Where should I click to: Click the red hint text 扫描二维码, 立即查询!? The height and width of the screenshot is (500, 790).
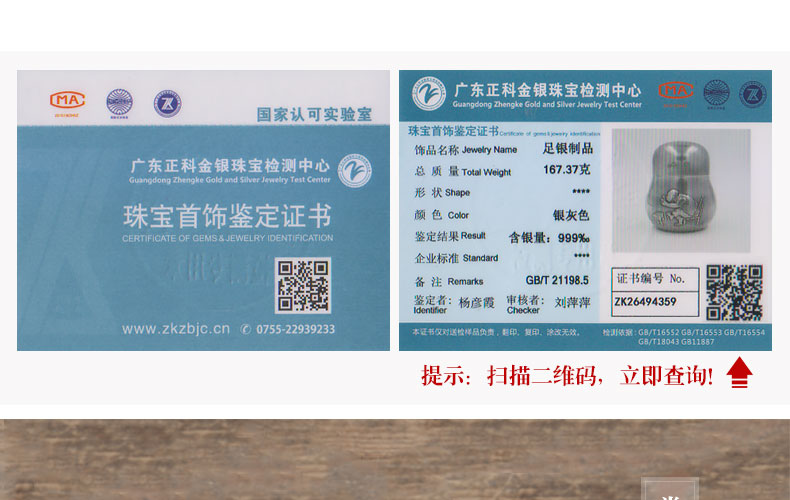click(600, 376)
